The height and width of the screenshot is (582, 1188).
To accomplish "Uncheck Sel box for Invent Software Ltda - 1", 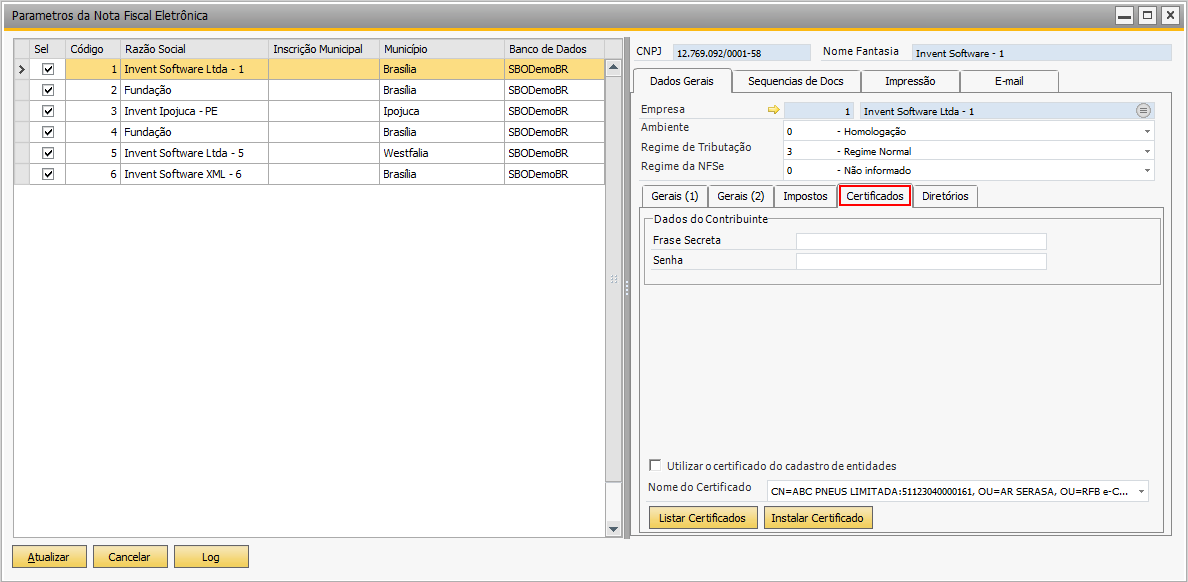I will 48,69.
